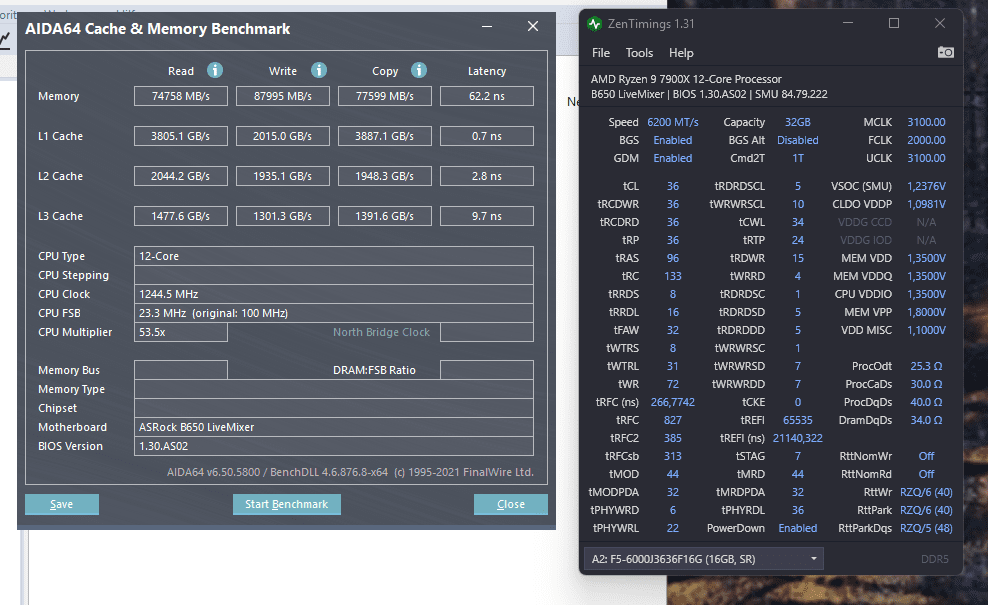Click the info icon beside Write column
The image size is (988, 605).
319,70
